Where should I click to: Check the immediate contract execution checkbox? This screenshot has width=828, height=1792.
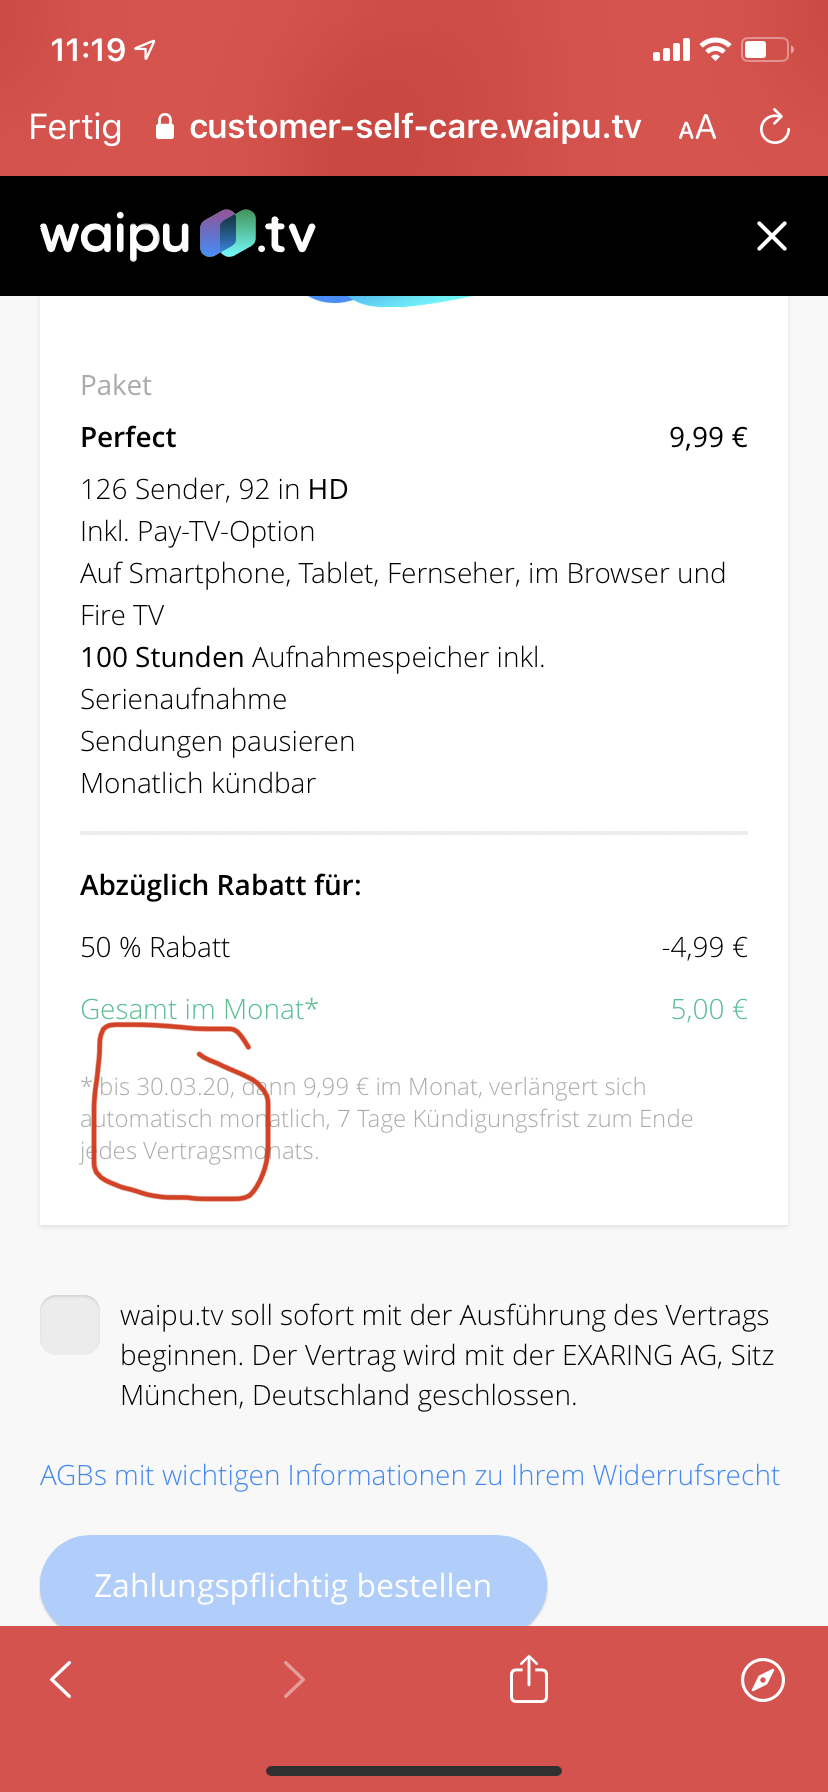70,1325
